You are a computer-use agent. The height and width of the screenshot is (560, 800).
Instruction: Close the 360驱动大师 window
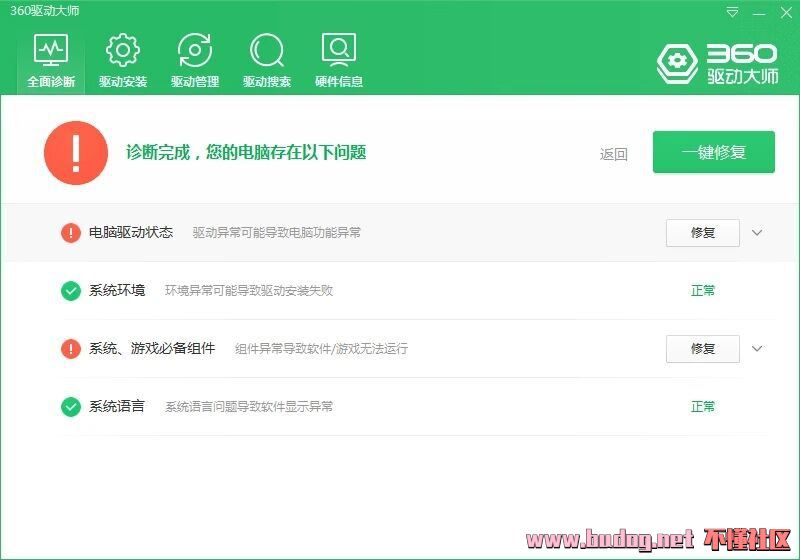tap(786, 13)
